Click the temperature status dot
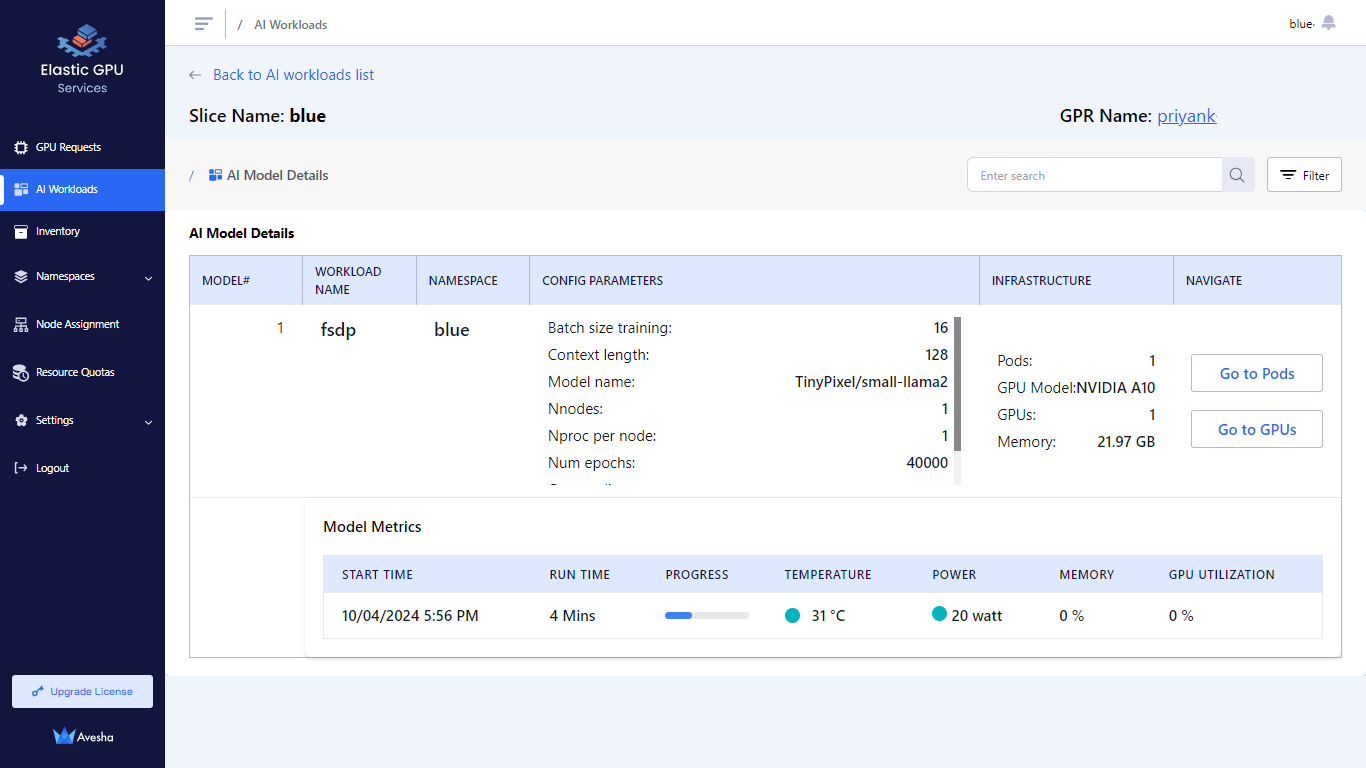This screenshot has width=1366, height=768. (x=793, y=616)
